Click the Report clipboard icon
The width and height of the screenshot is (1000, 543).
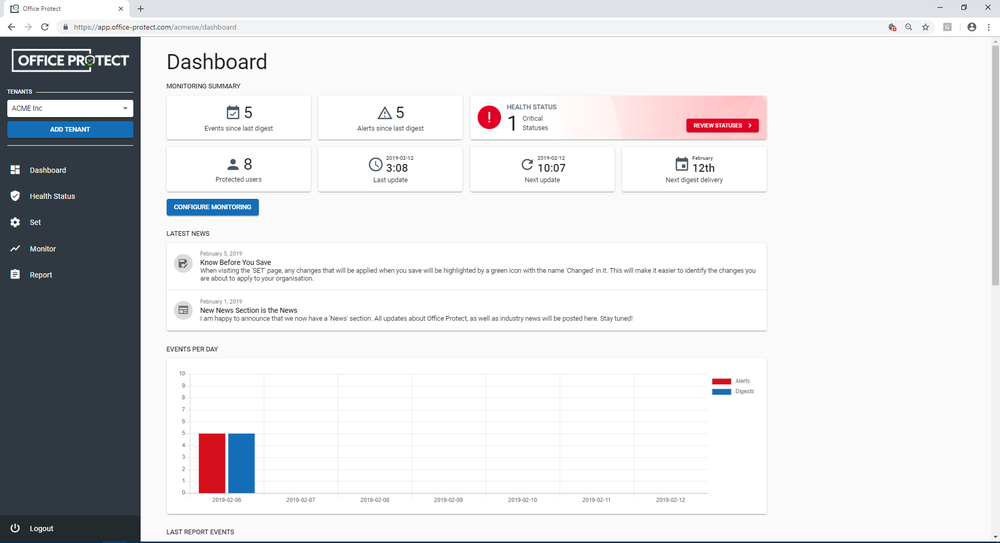[x=15, y=274]
